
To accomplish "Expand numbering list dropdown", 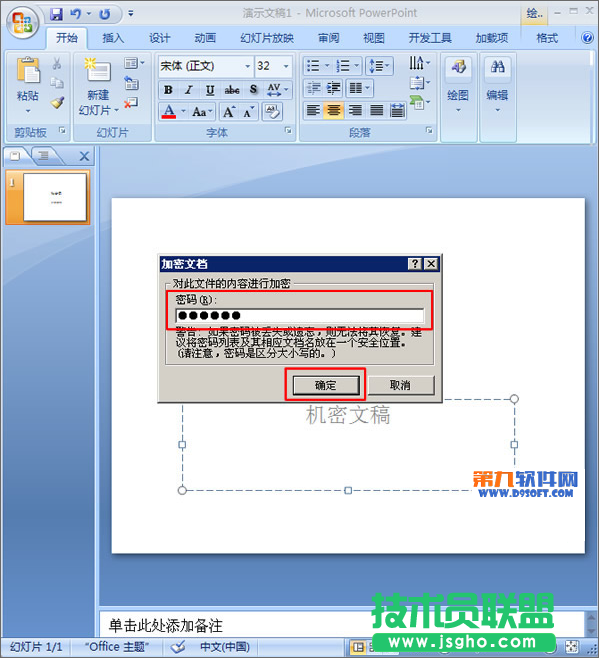I will coord(356,66).
